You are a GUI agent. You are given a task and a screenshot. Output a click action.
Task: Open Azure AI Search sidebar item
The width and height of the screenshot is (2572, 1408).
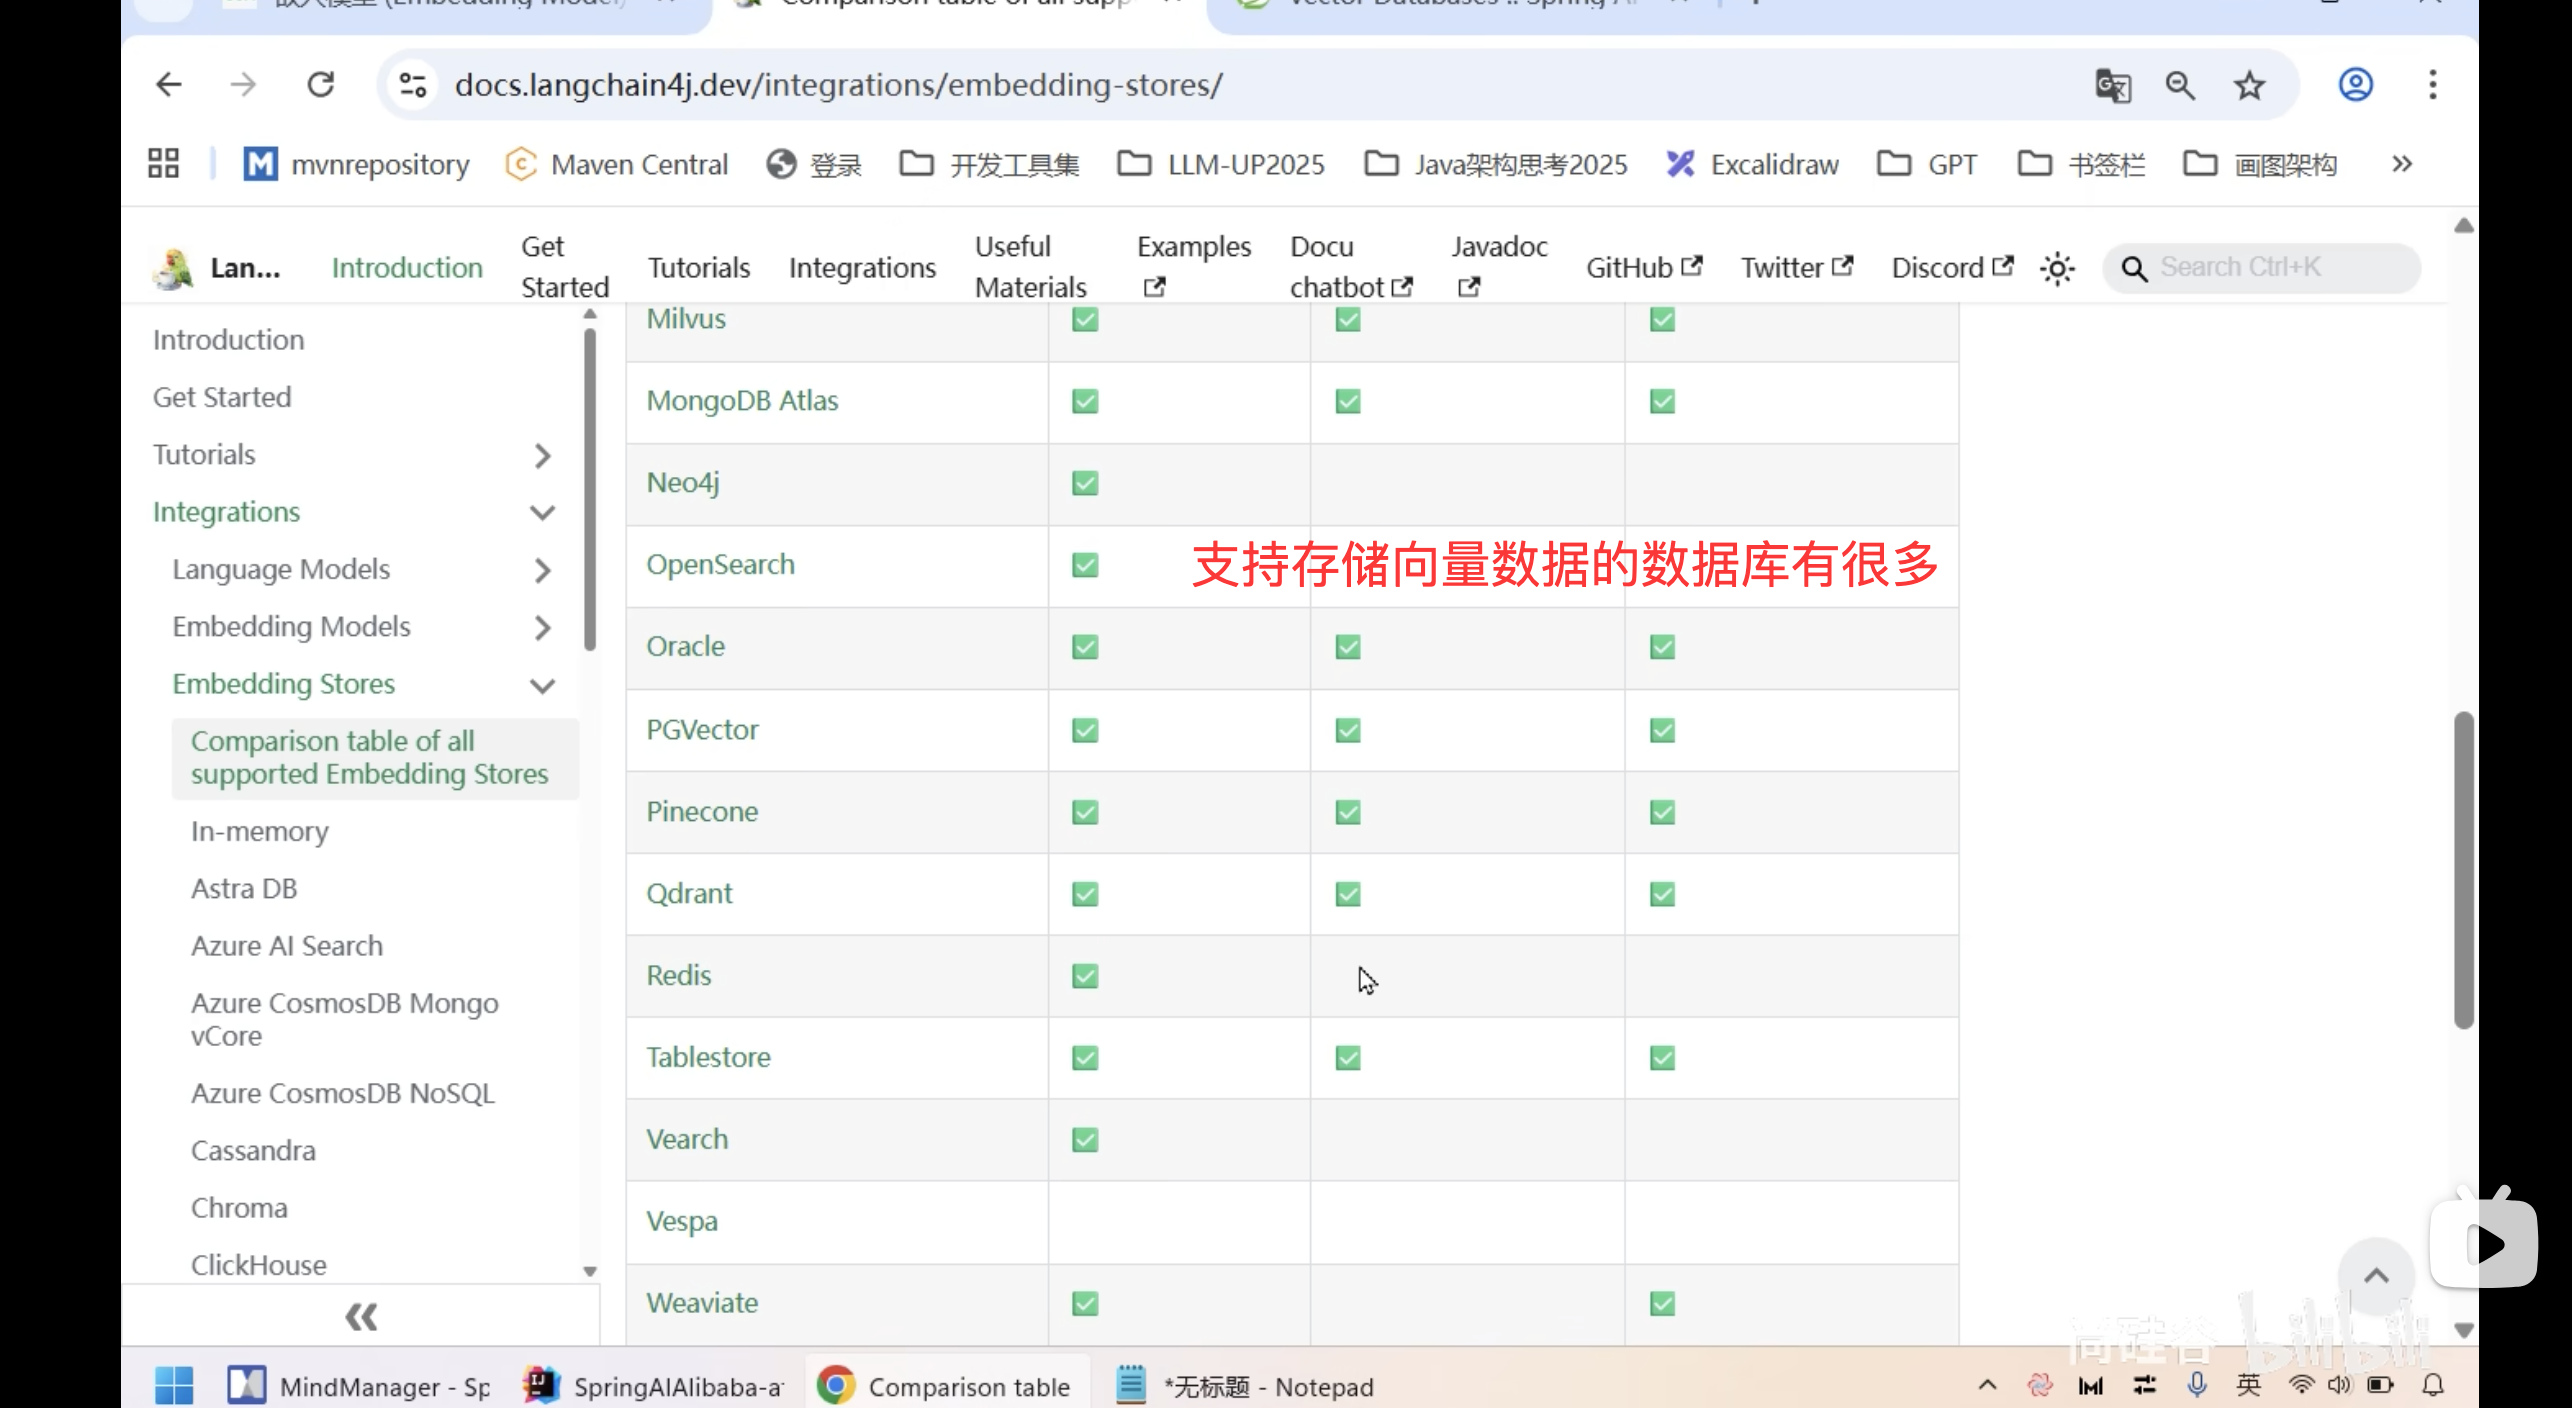(x=287, y=946)
